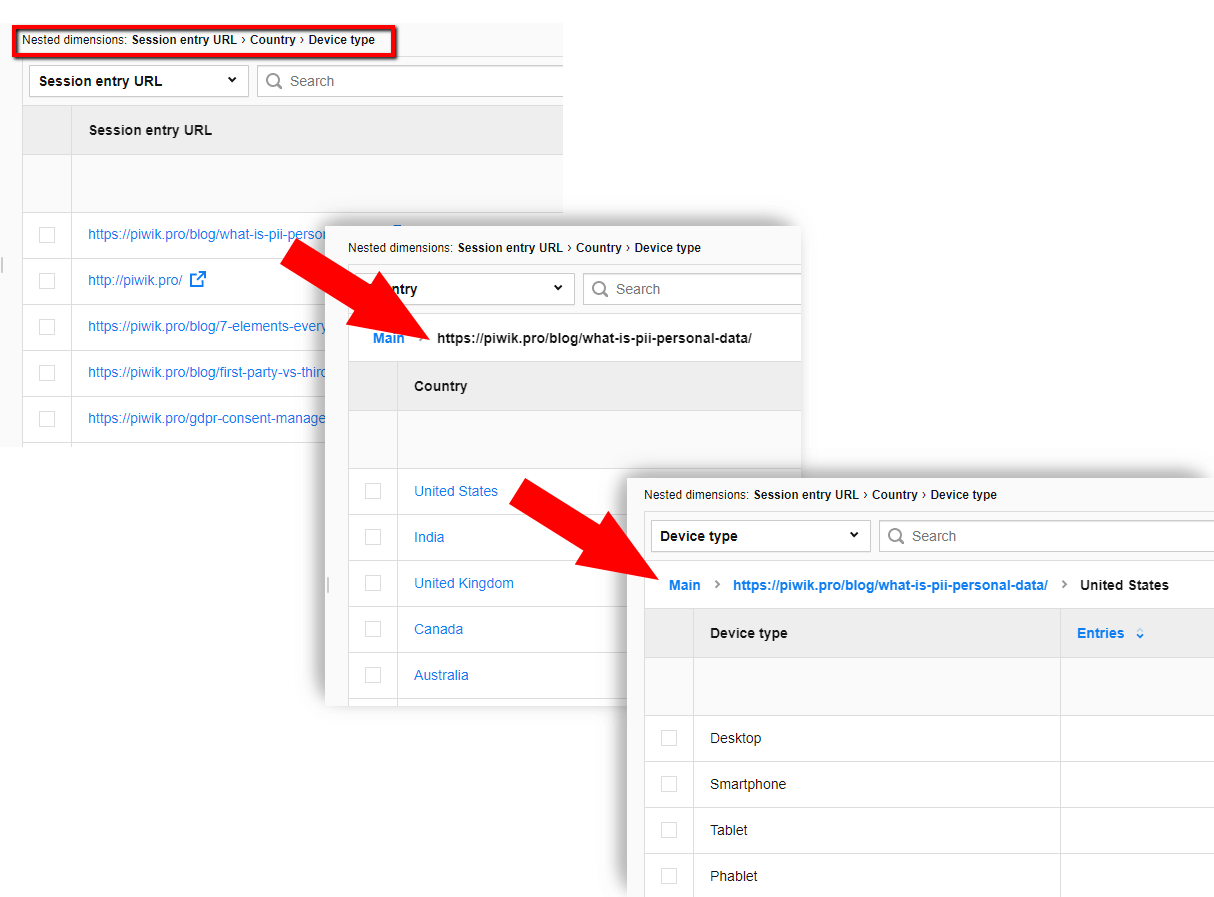Image resolution: width=1214 pixels, height=897 pixels.
Task: Check the box for http://piwik.pro/ row
Action: [x=47, y=281]
